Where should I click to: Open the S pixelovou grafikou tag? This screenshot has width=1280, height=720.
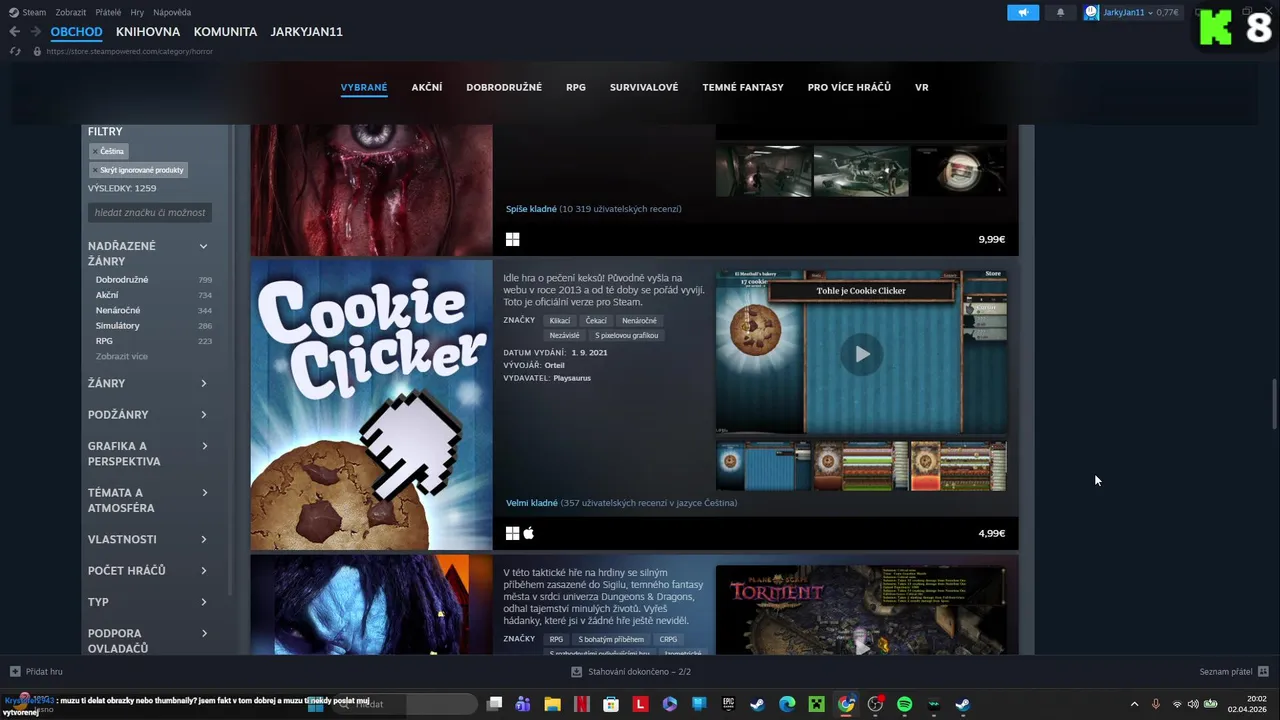pyautogui.click(x=627, y=335)
